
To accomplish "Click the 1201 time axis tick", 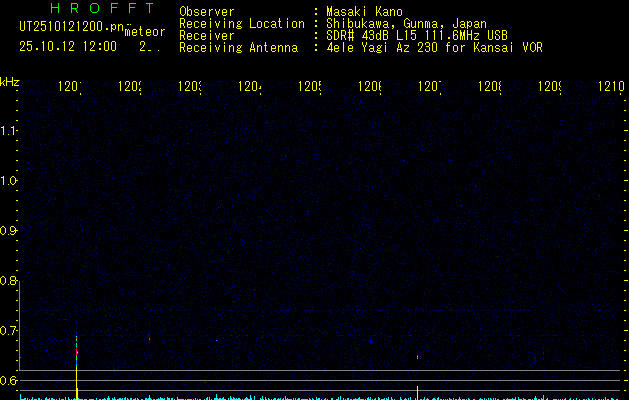I will (70, 87).
